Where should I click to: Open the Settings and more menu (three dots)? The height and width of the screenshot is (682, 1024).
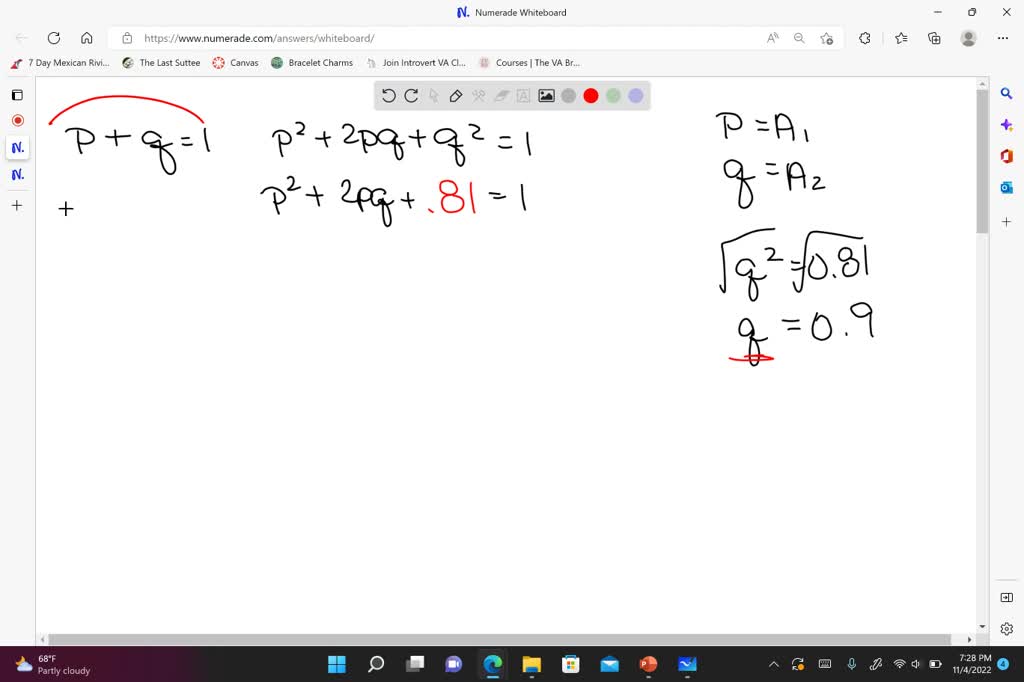(x=1002, y=38)
